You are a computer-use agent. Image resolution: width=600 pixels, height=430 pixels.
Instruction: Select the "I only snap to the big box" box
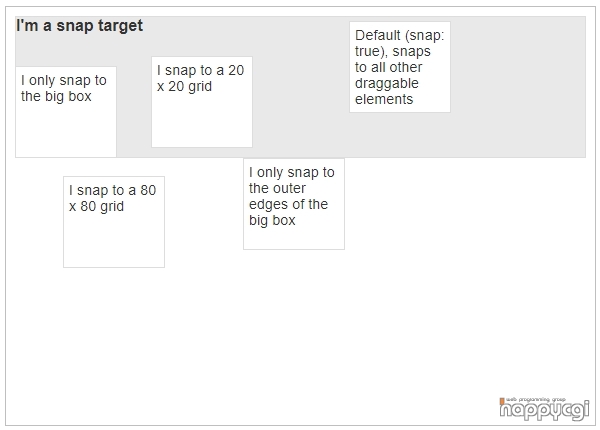pos(66,112)
